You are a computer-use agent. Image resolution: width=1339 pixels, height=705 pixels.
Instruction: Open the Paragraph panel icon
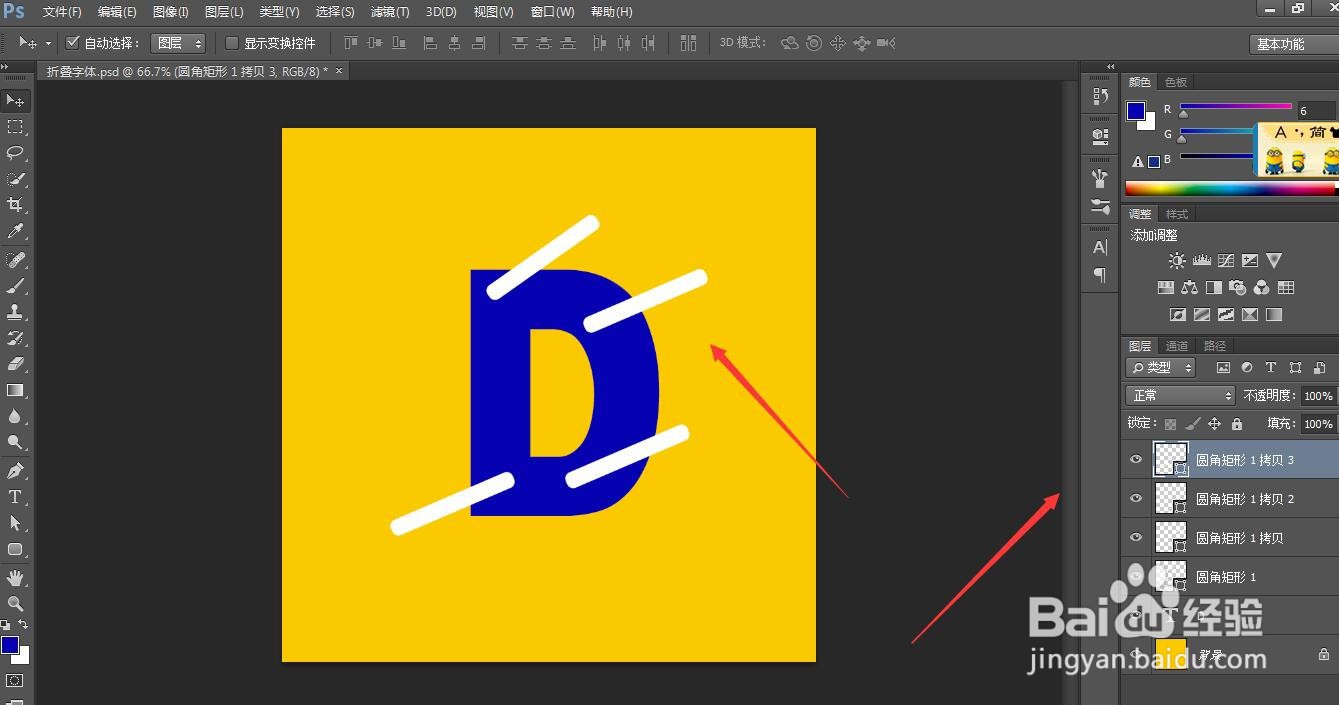tap(1100, 275)
